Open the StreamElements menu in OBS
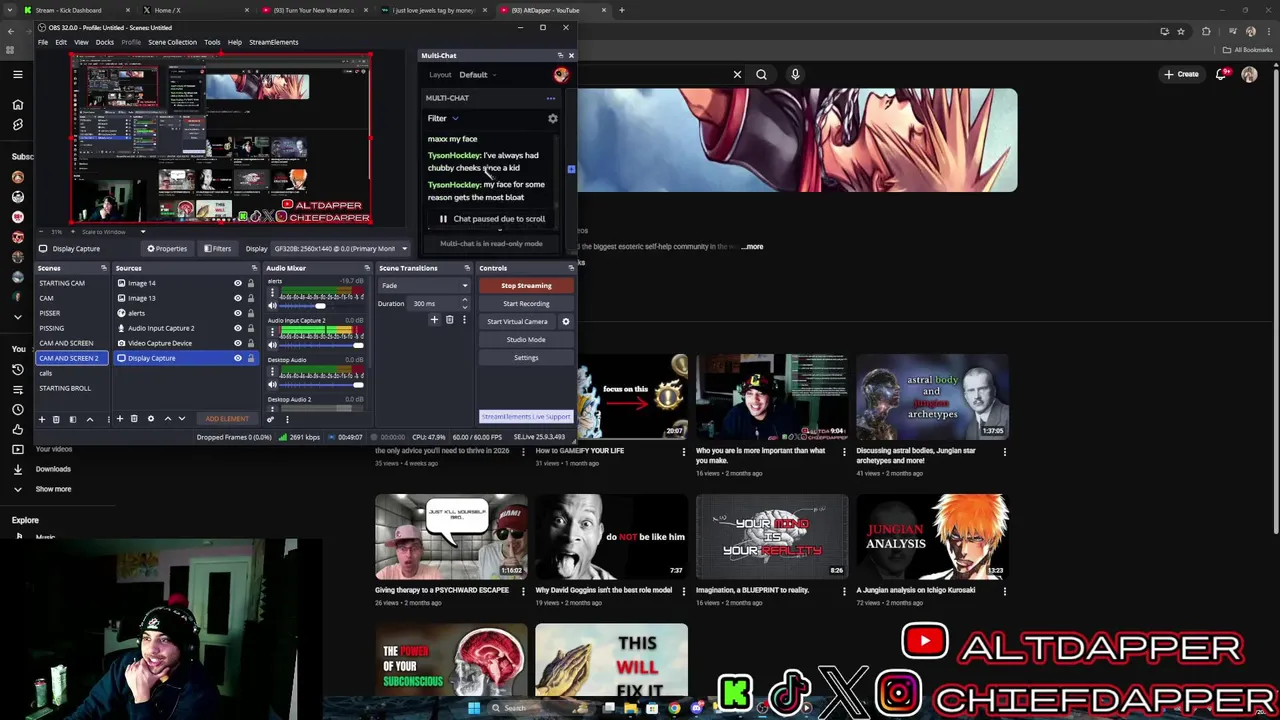1280x720 pixels. coord(274,42)
